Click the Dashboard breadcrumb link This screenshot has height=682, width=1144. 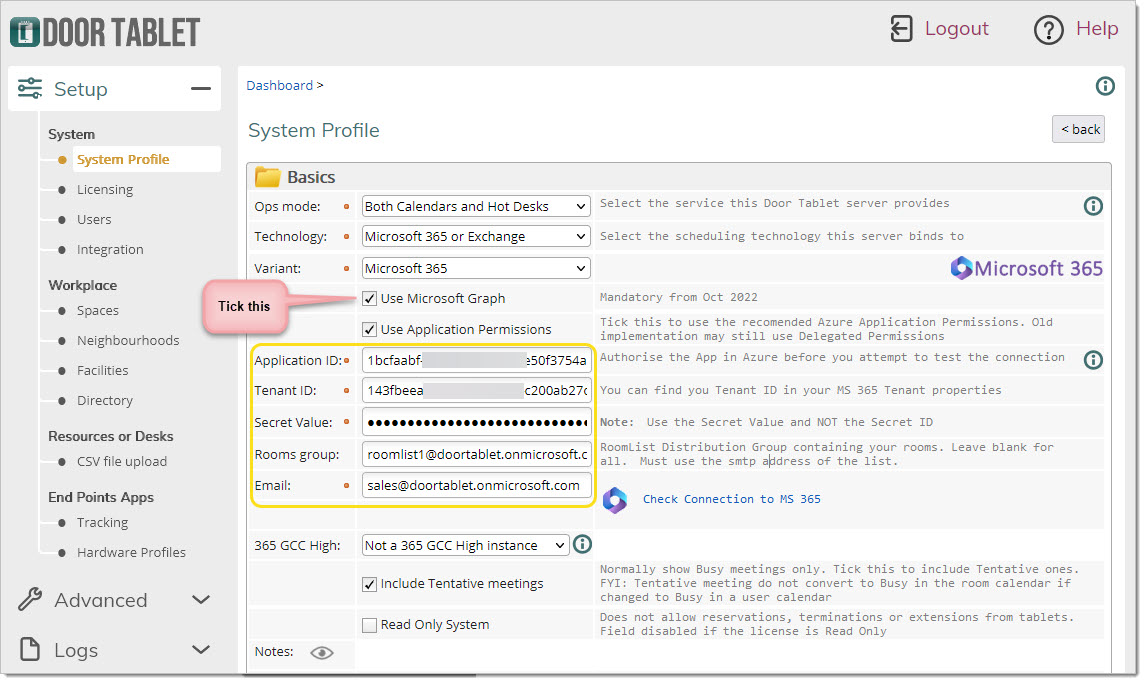(279, 85)
